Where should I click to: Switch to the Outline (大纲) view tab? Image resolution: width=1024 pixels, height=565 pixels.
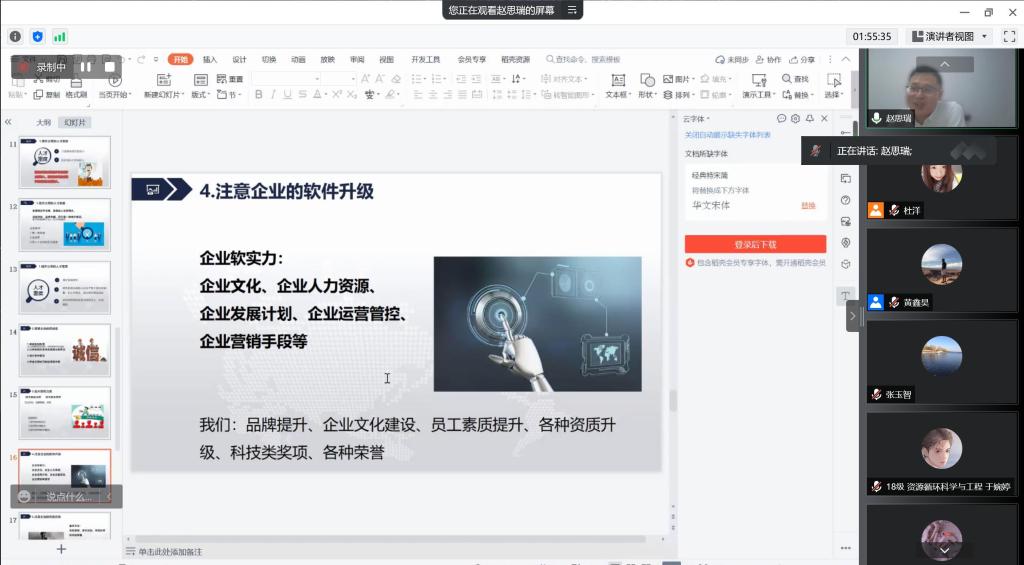tap(43, 122)
